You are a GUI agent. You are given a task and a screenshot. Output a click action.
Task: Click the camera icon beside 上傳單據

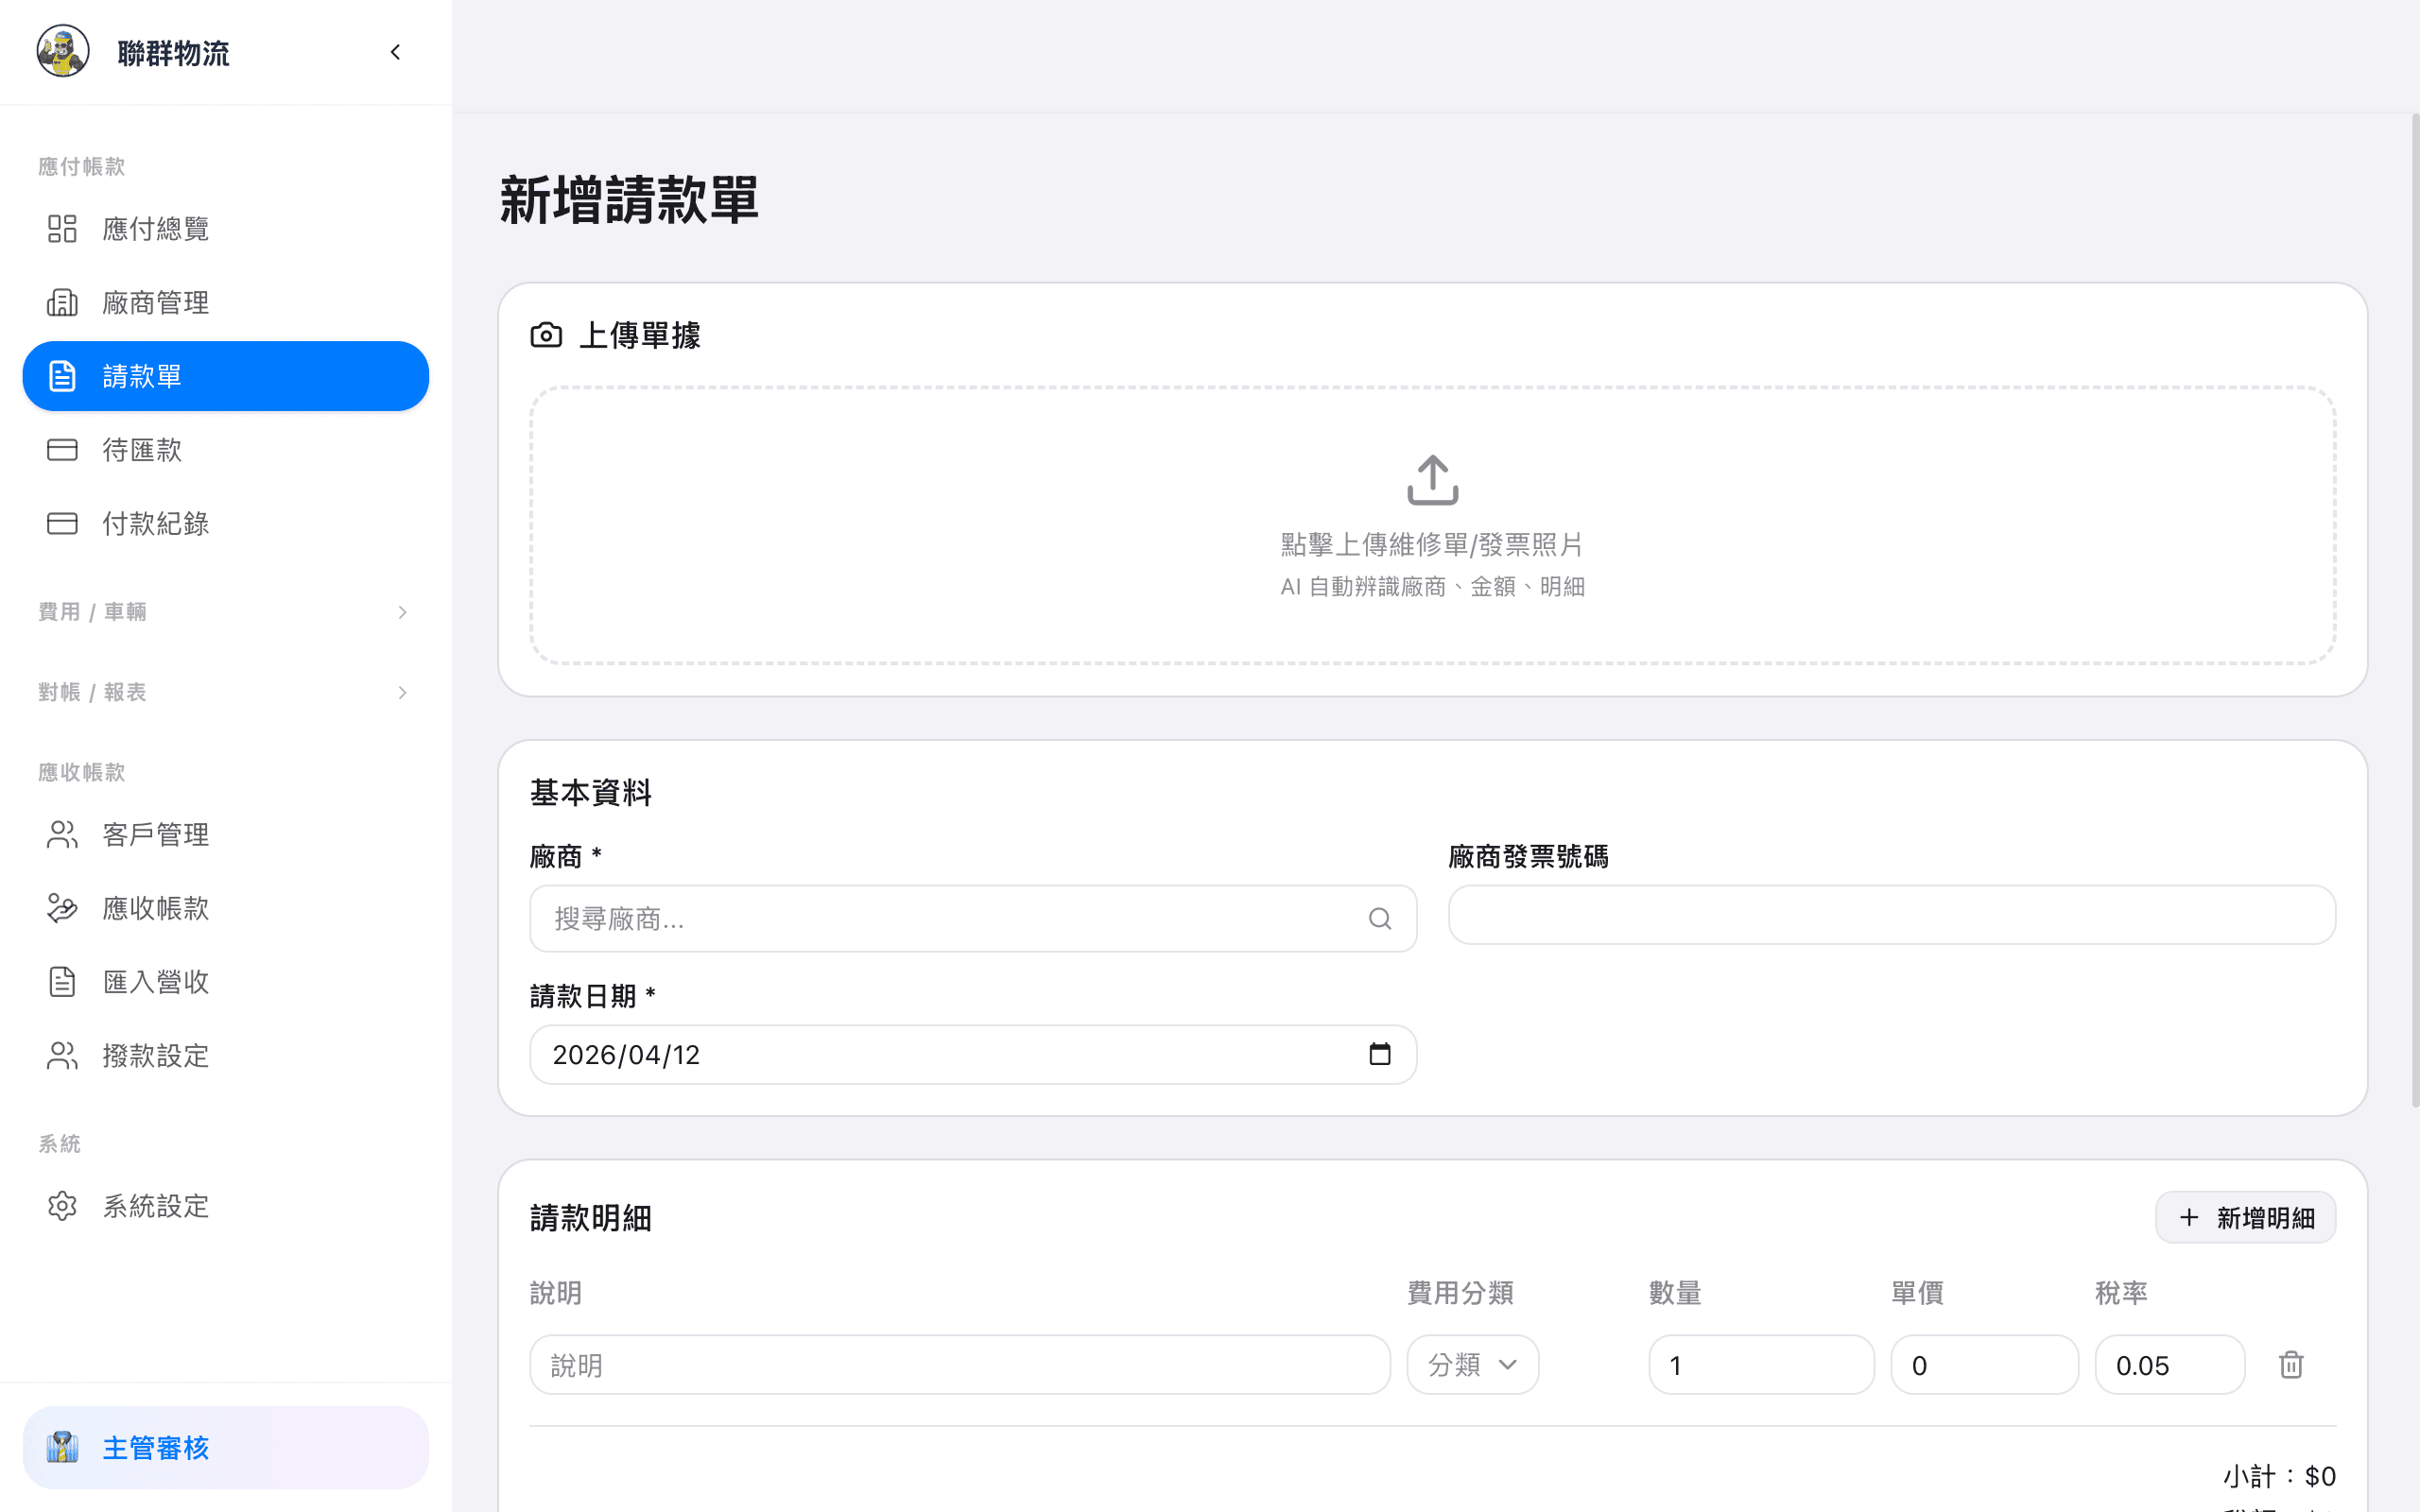[546, 334]
